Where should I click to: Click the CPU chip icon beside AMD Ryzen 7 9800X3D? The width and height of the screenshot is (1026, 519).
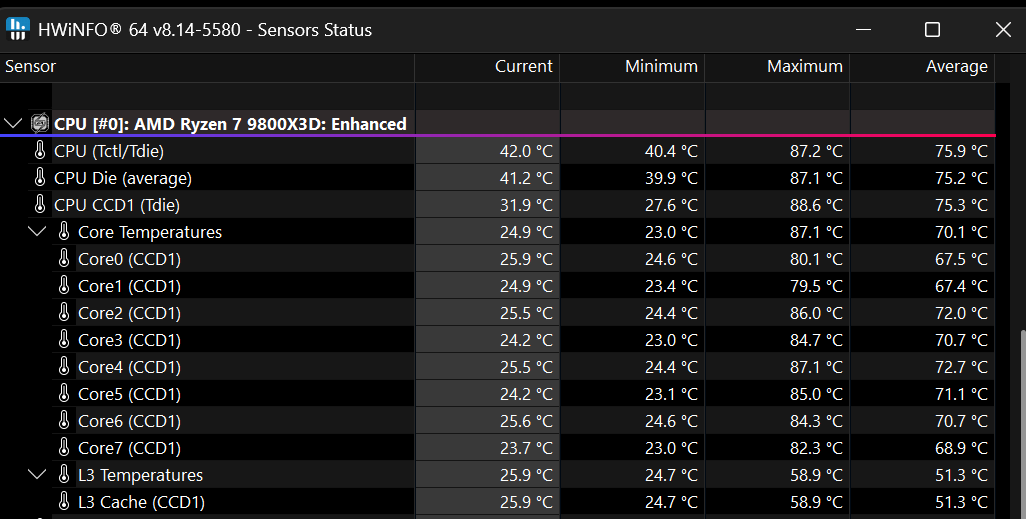[40, 123]
